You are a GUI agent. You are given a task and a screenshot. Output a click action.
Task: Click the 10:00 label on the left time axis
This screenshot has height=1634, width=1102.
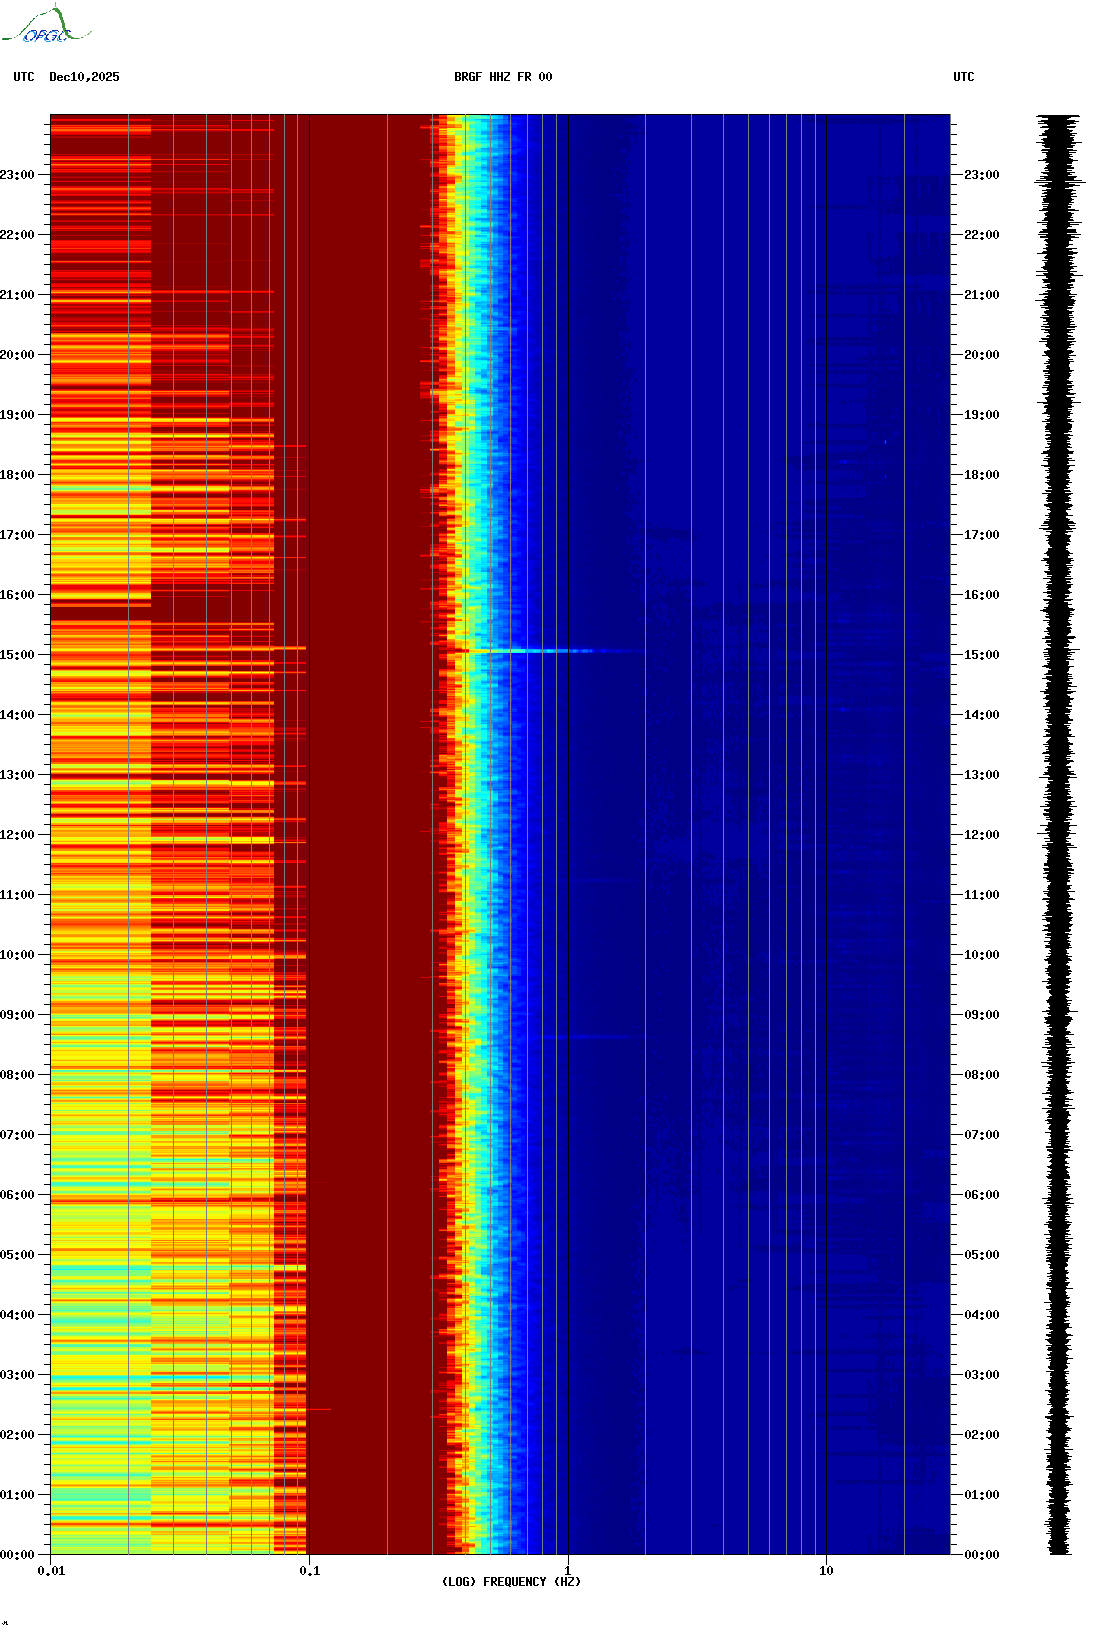coord(17,955)
